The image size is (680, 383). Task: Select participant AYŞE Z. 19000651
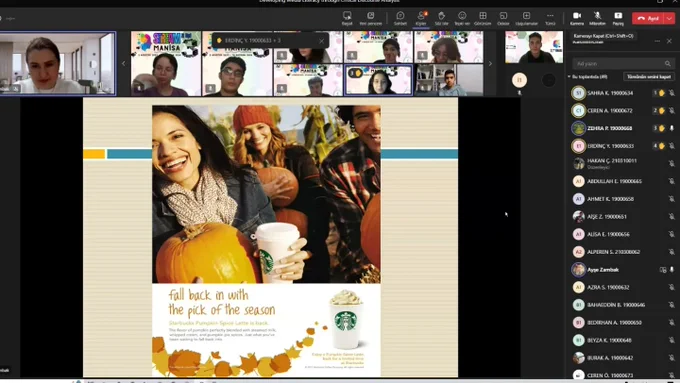[622, 216]
